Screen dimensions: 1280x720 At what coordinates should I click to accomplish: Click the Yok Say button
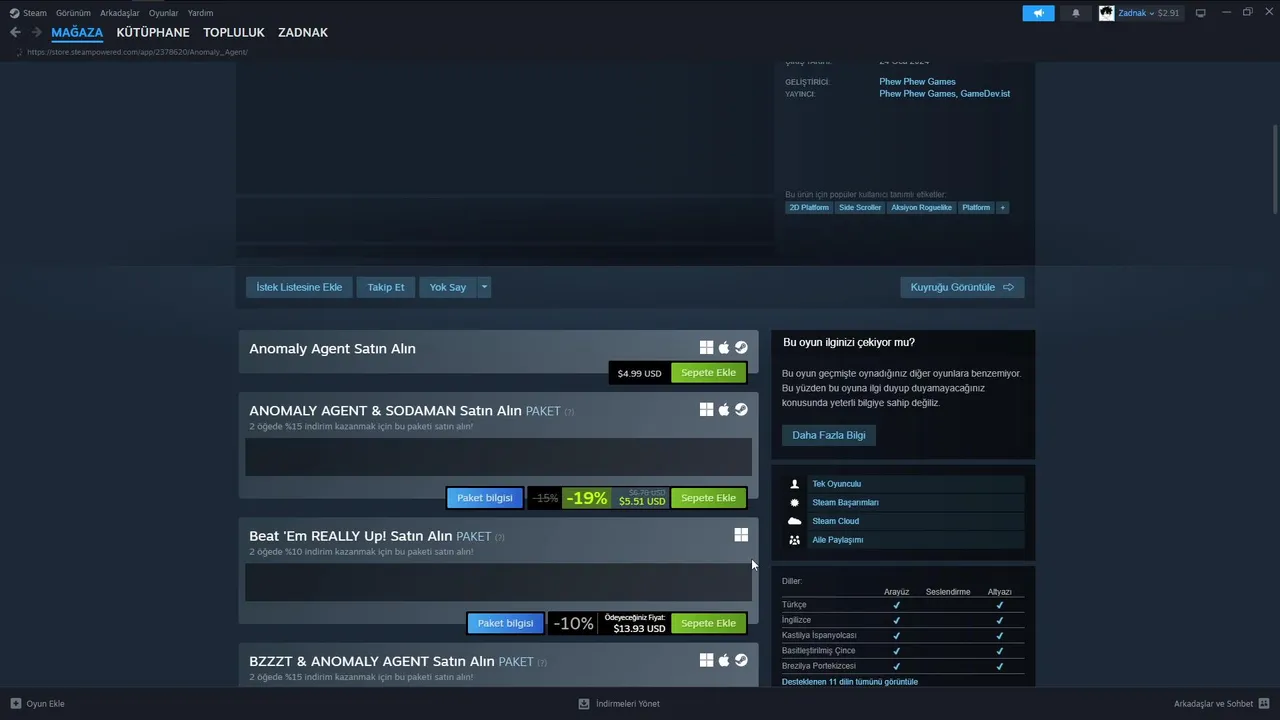[448, 287]
